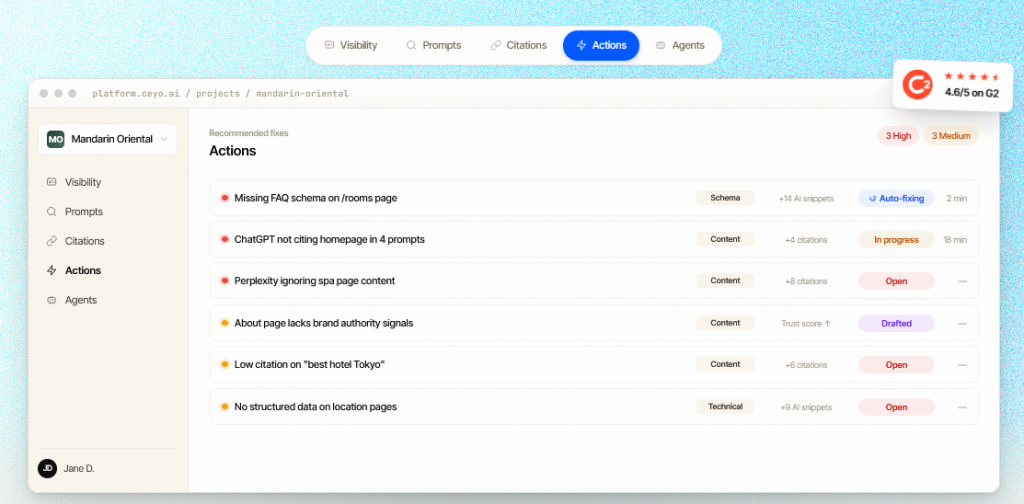
Task: Click the MO project logo badge
Action: (x=56, y=139)
